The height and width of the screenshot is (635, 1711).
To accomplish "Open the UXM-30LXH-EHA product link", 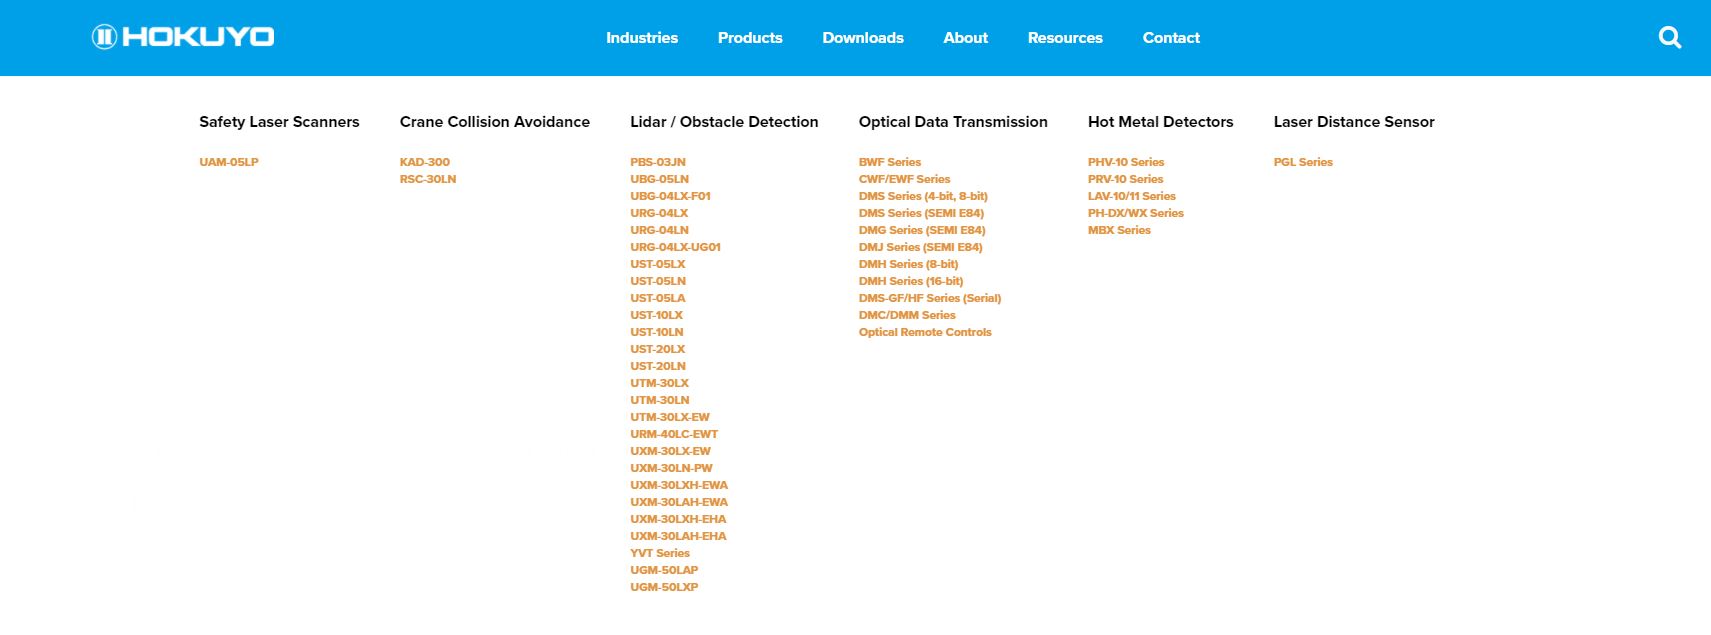I will 678,519.
